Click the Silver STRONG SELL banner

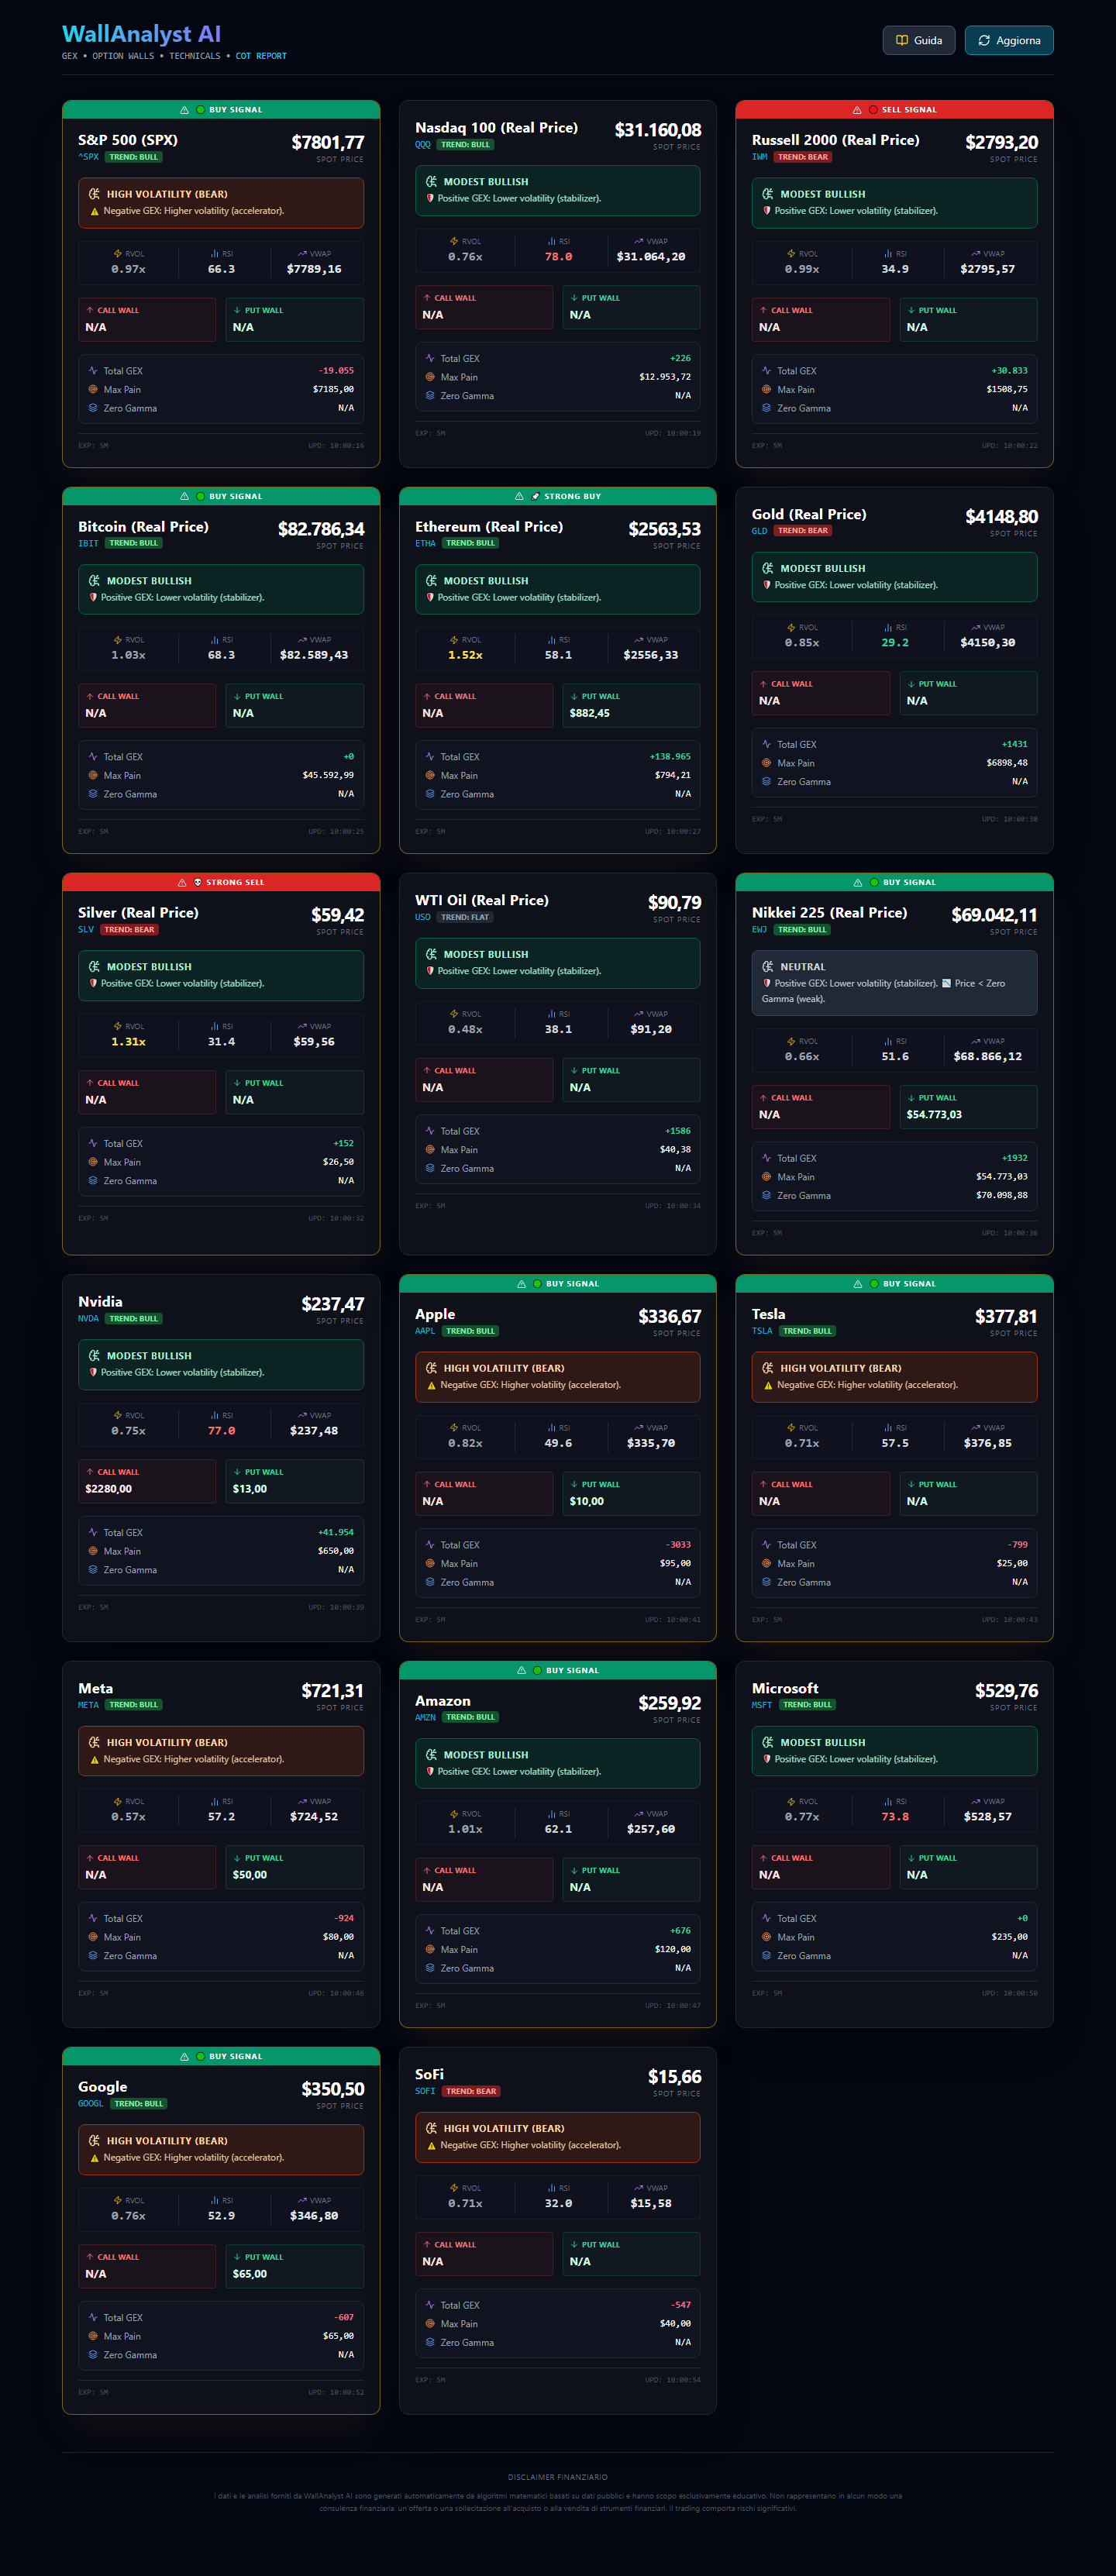tap(221, 883)
